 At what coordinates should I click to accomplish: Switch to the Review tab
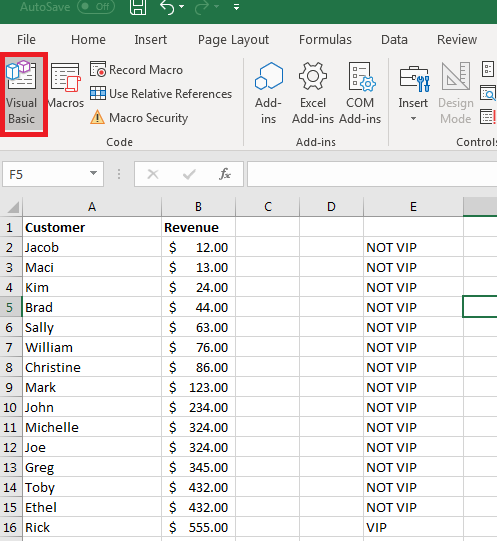pos(457,40)
